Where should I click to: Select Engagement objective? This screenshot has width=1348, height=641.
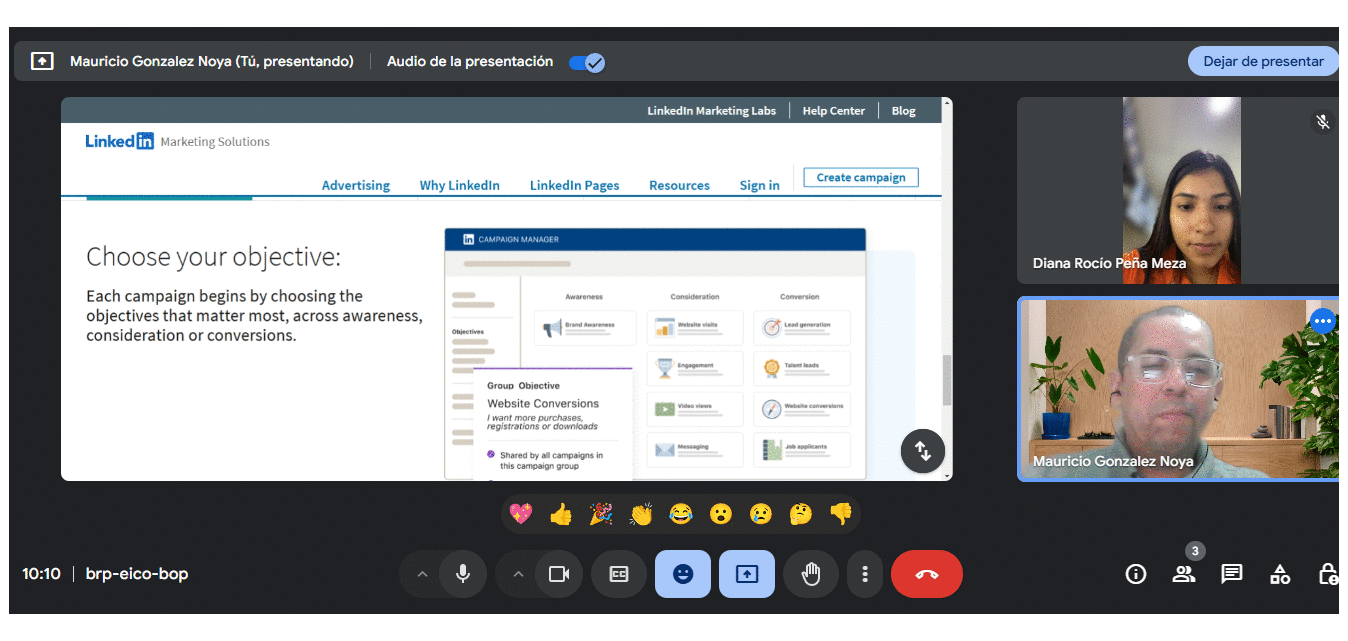coord(695,367)
